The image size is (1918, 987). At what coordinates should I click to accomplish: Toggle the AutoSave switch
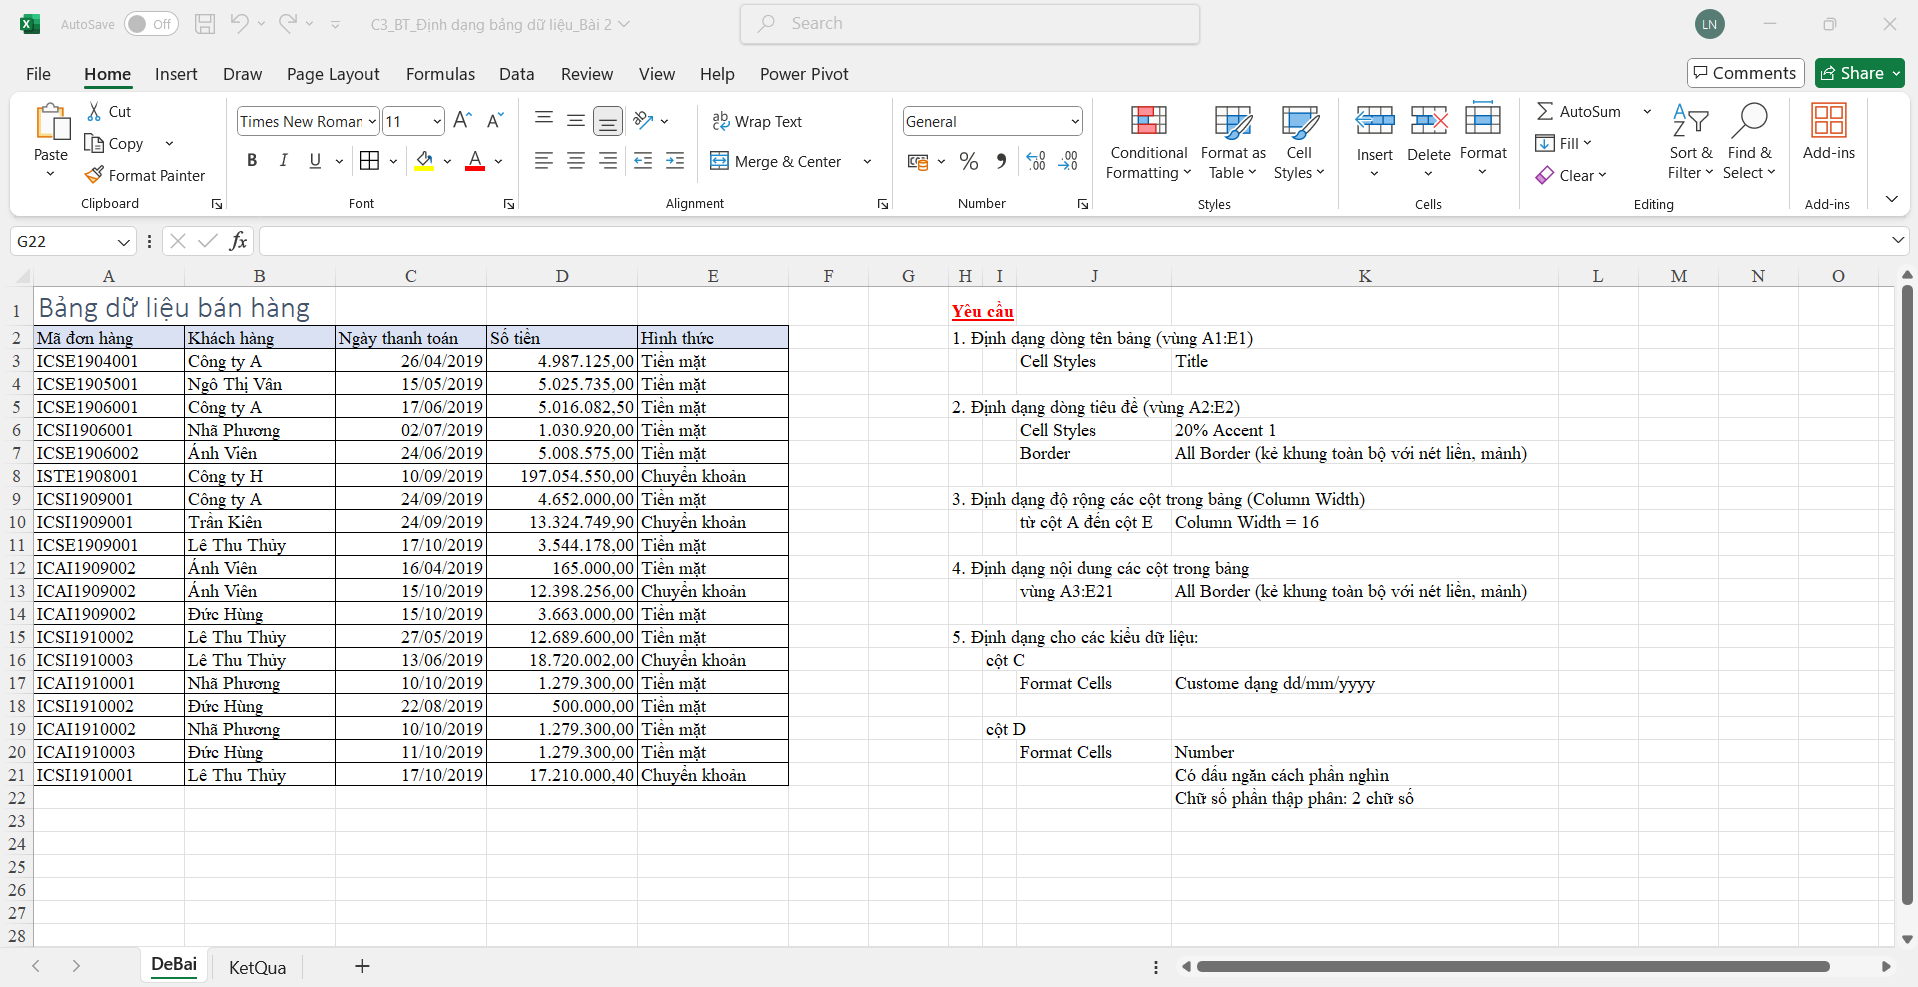(151, 24)
